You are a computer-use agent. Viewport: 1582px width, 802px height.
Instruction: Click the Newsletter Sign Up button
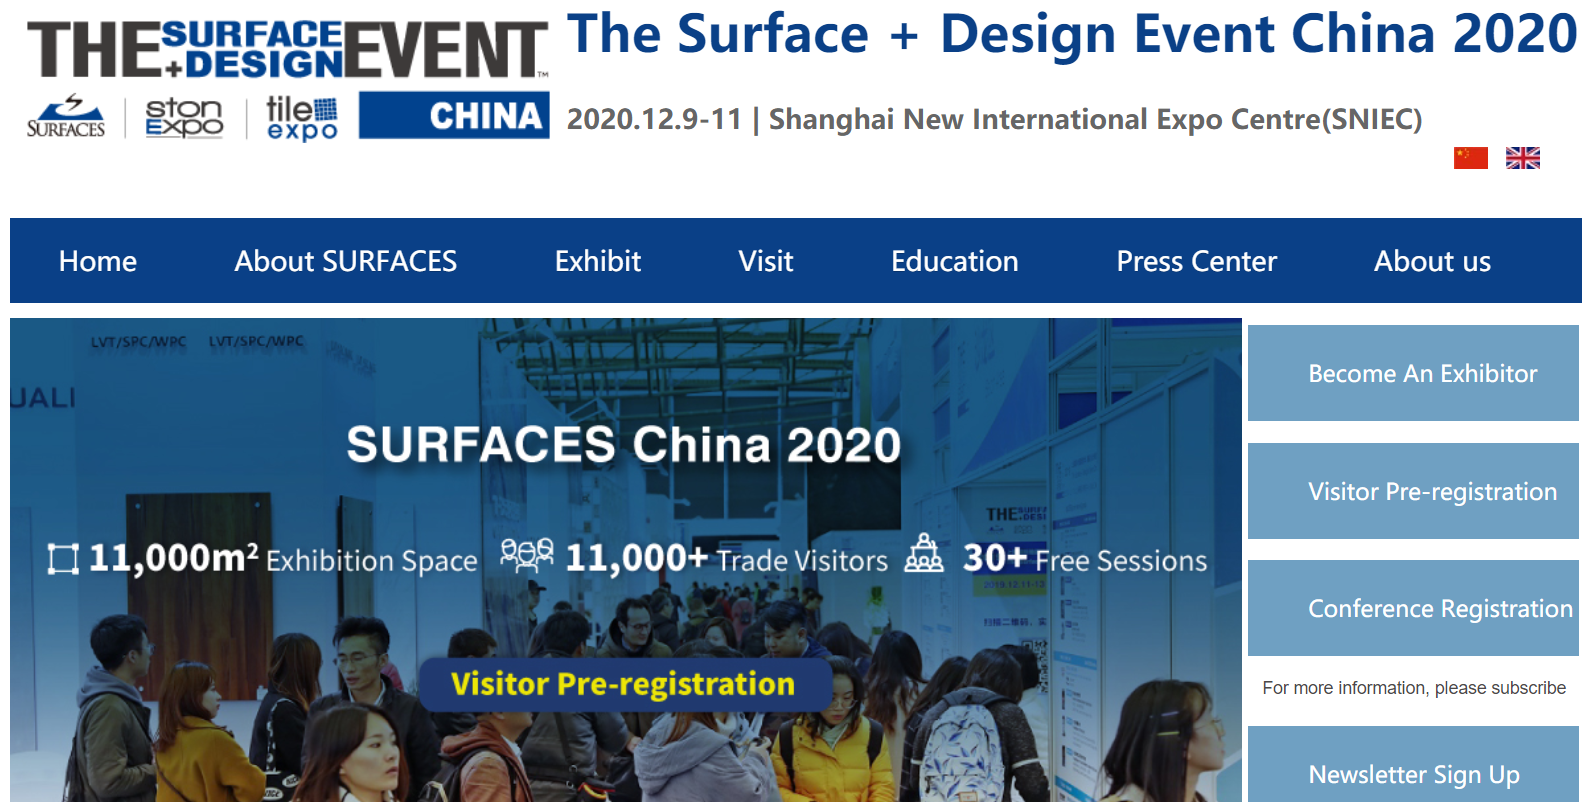pos(1413,765)
